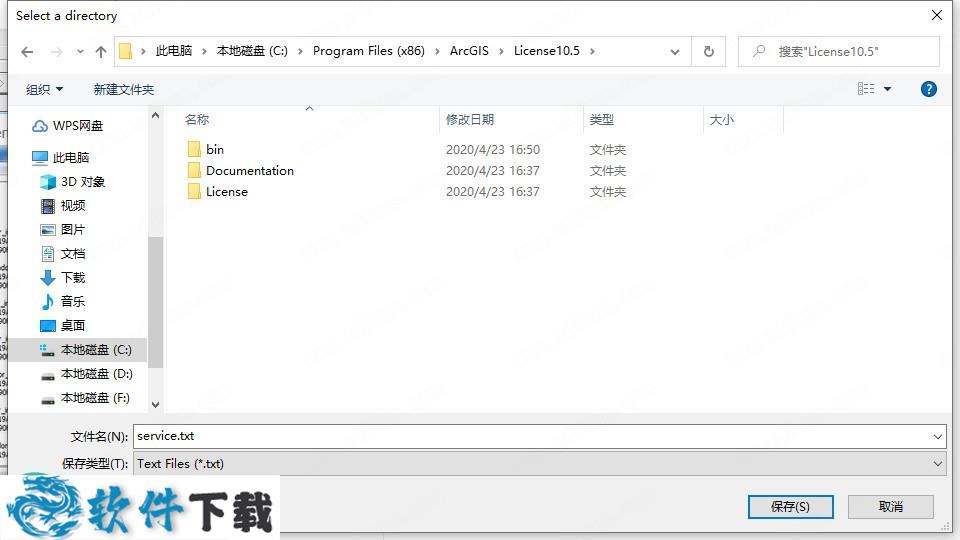
Task: Select the Documentation folder
Action: (250, 171)
